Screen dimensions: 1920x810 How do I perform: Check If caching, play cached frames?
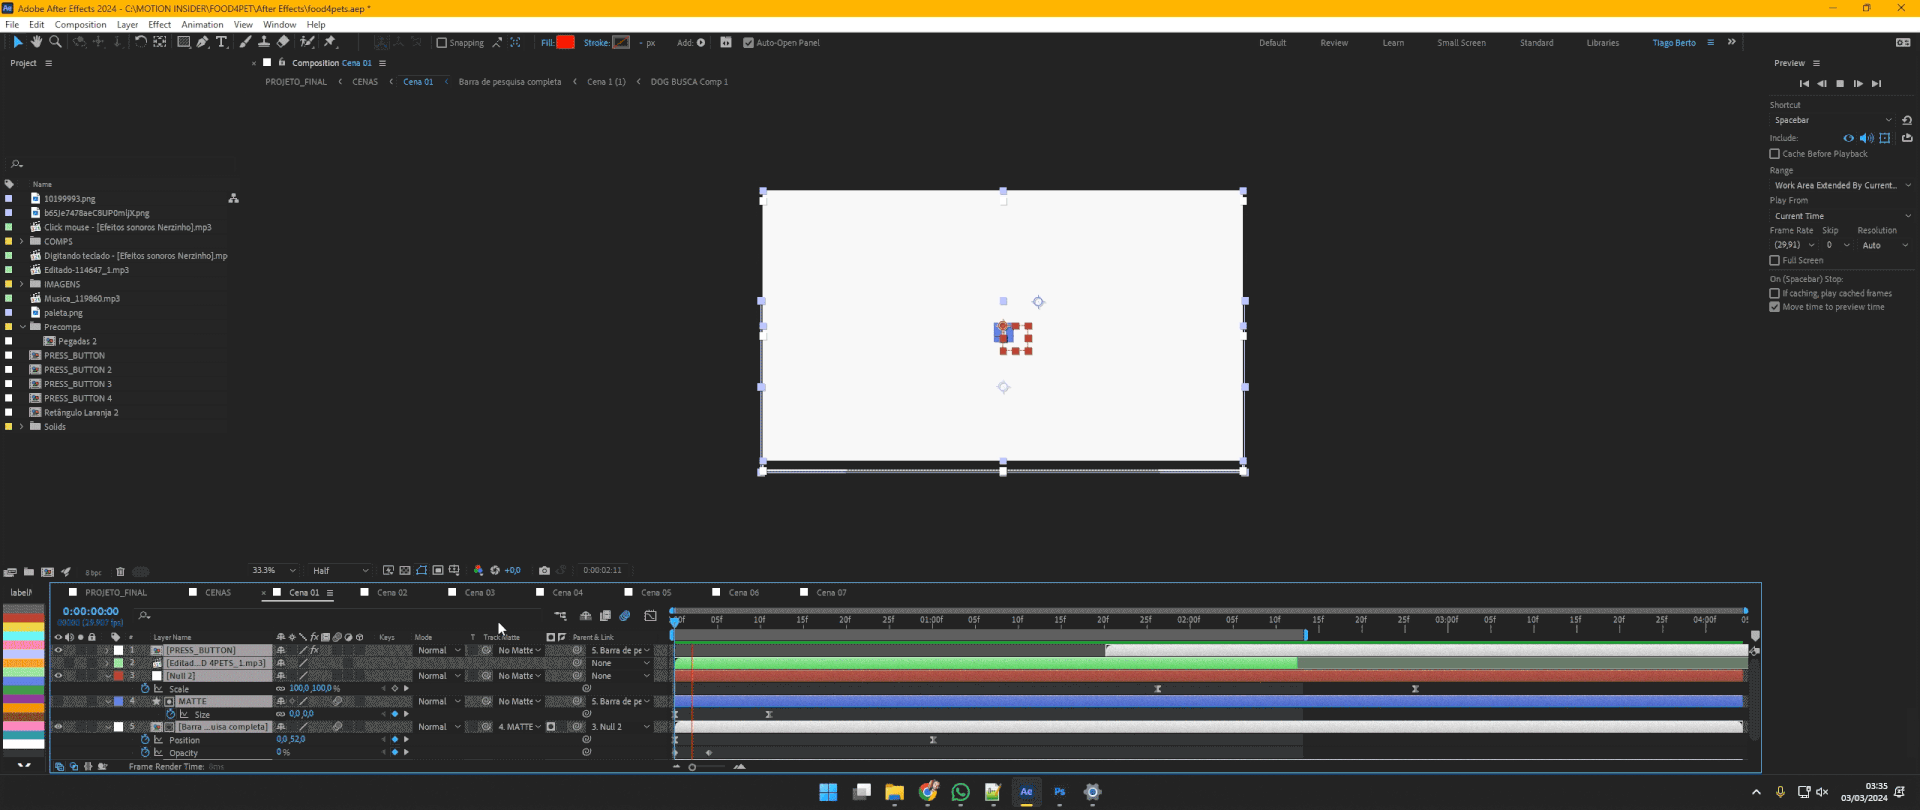pyautogui.click(x=1775, y=293)
